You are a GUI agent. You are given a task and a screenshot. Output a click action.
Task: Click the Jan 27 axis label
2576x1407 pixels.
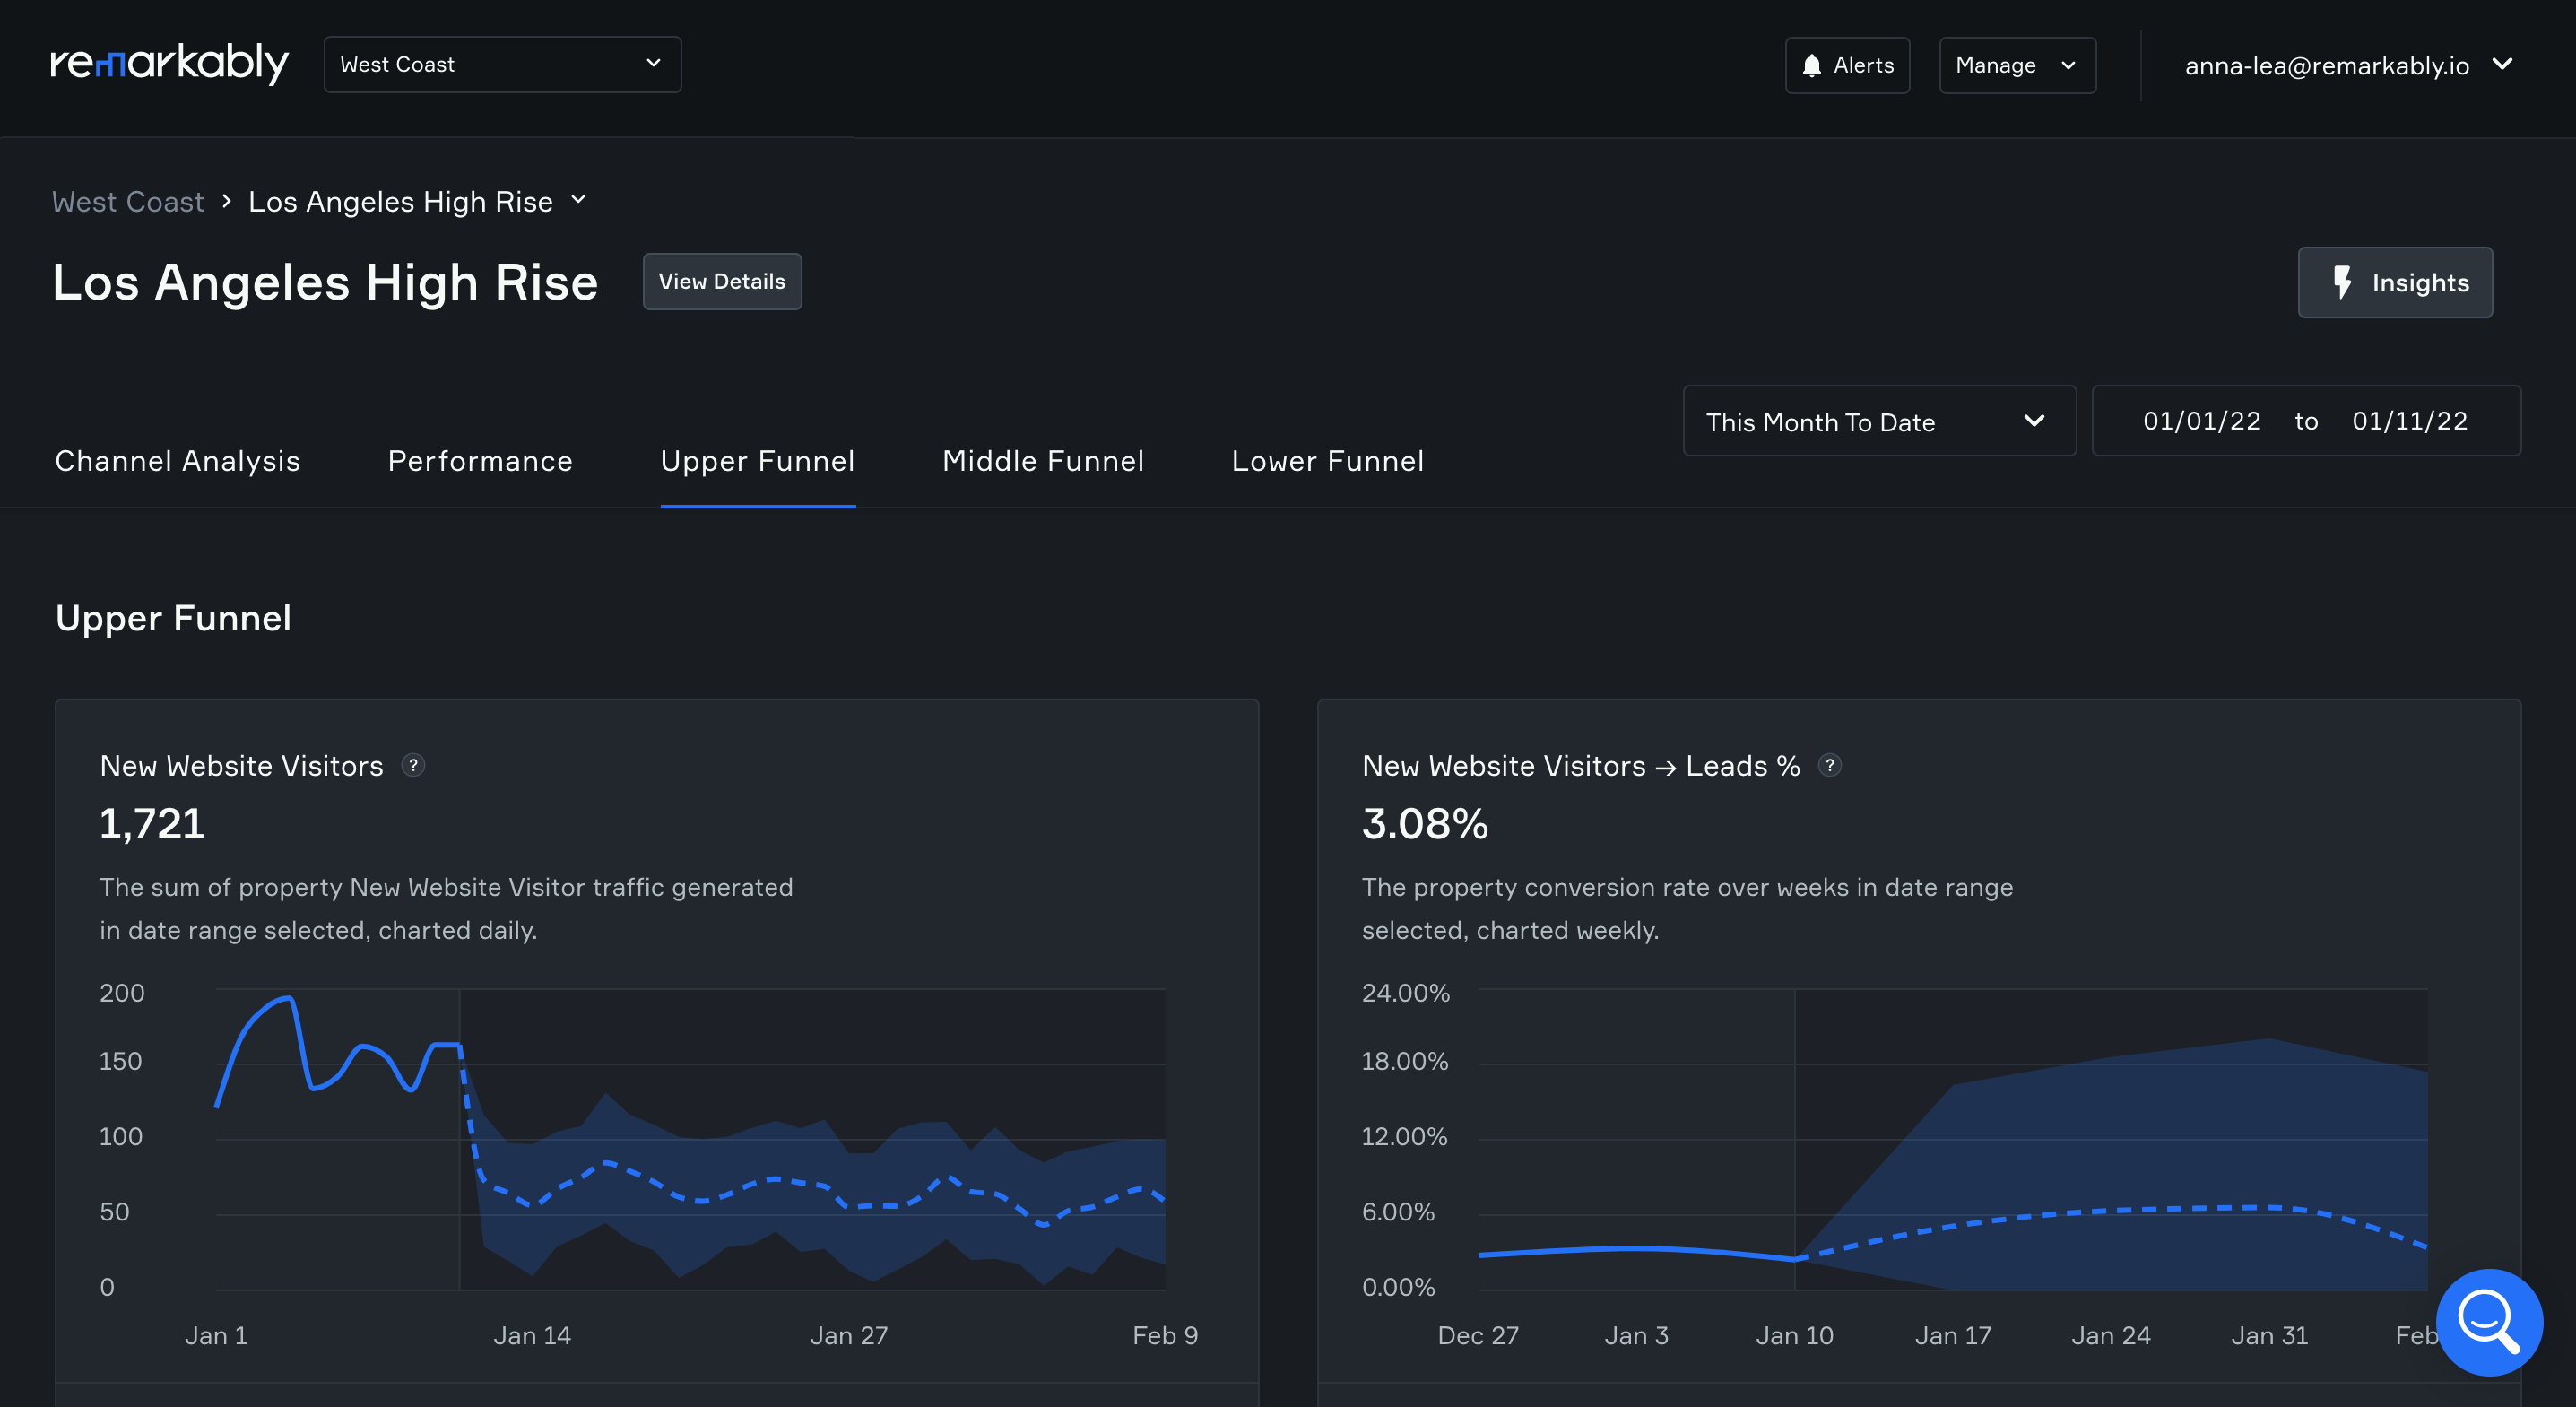848,1336
